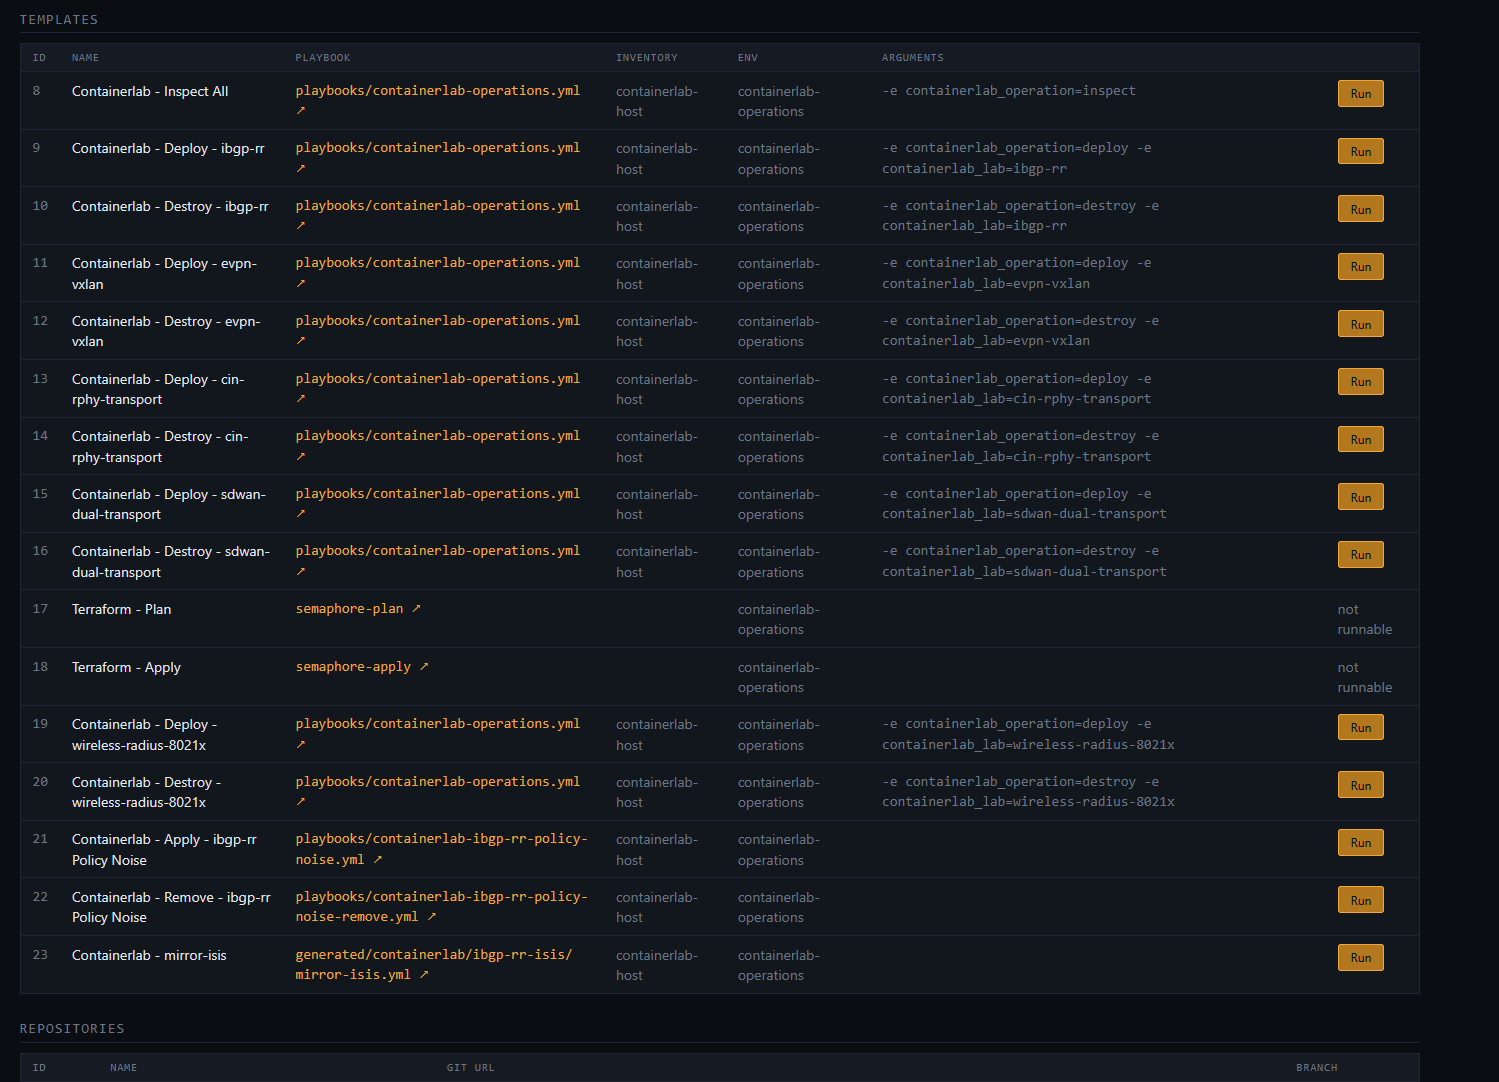Click the playbook arrow icon for Deploy - evpn-vxlan
The height and width of the screenshot is (1082, 1499).
coord(300,284)
